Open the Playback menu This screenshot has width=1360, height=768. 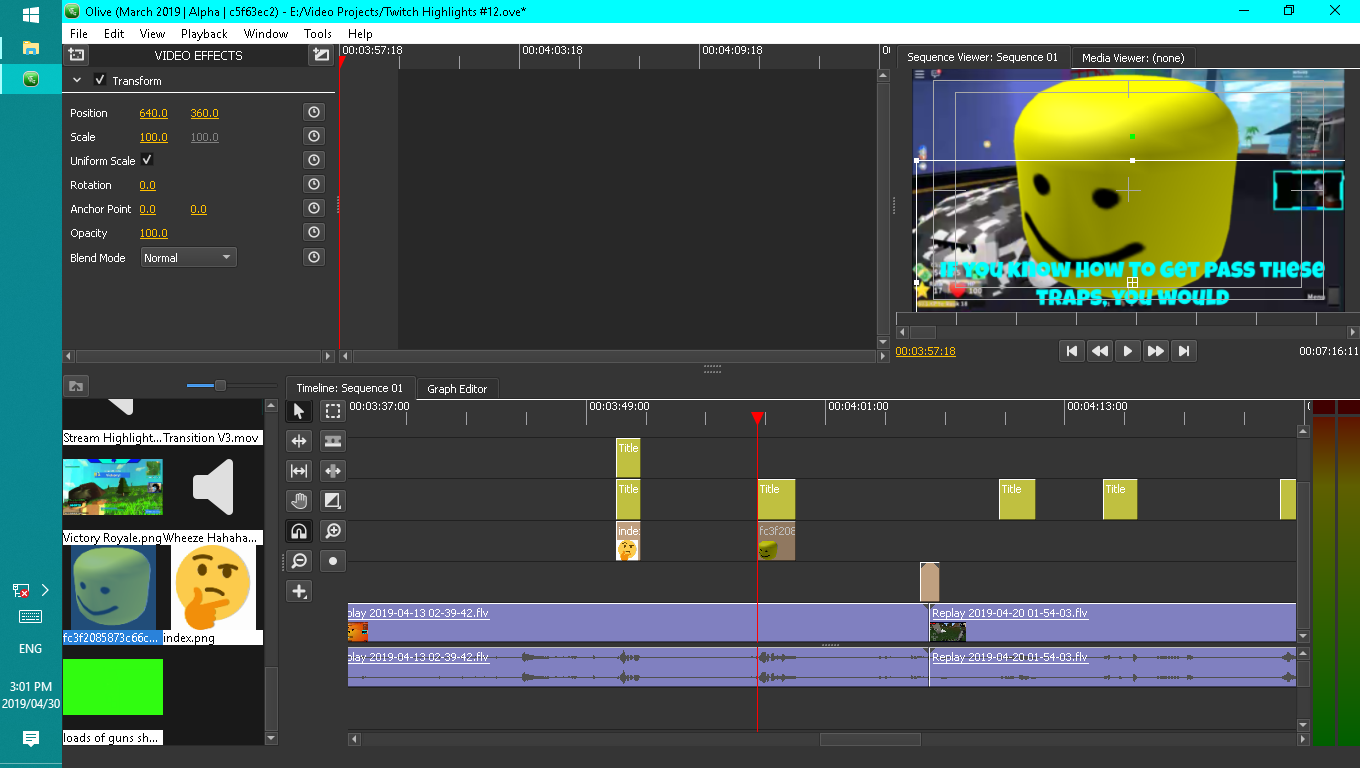(x=204, y=33)
